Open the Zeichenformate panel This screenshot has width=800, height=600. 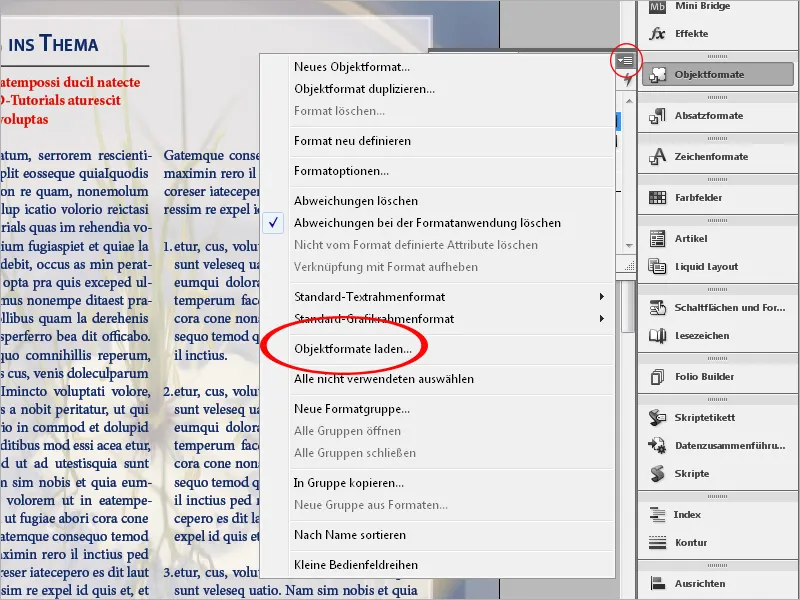[x=711, y=156]
